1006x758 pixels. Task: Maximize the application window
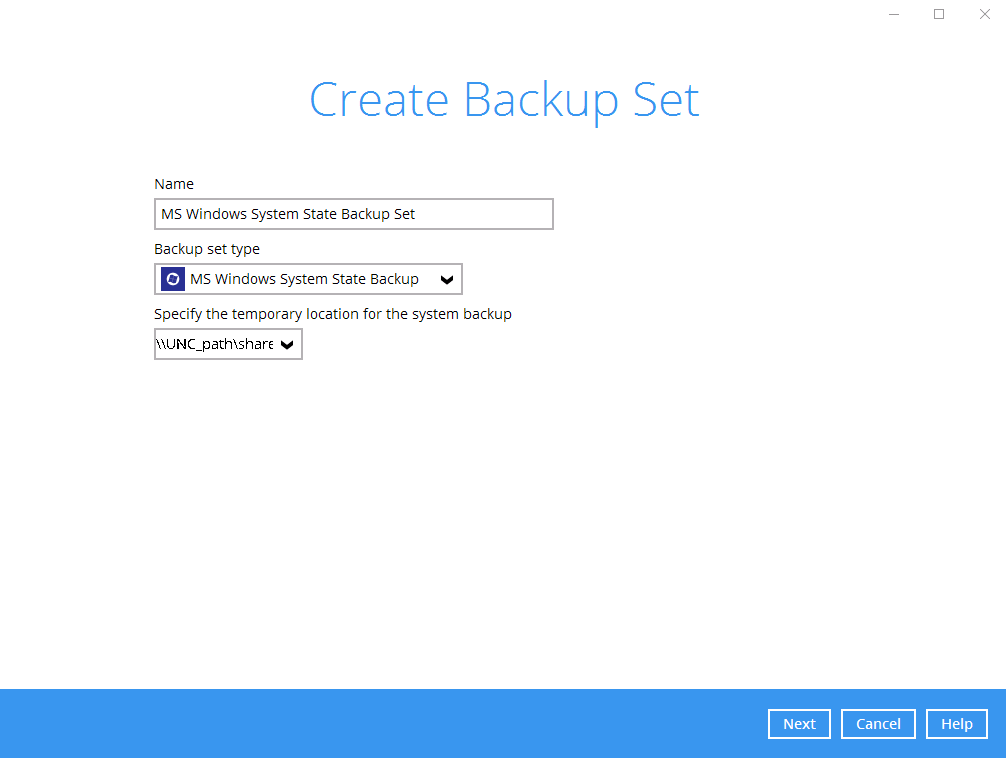coord(939,14)
